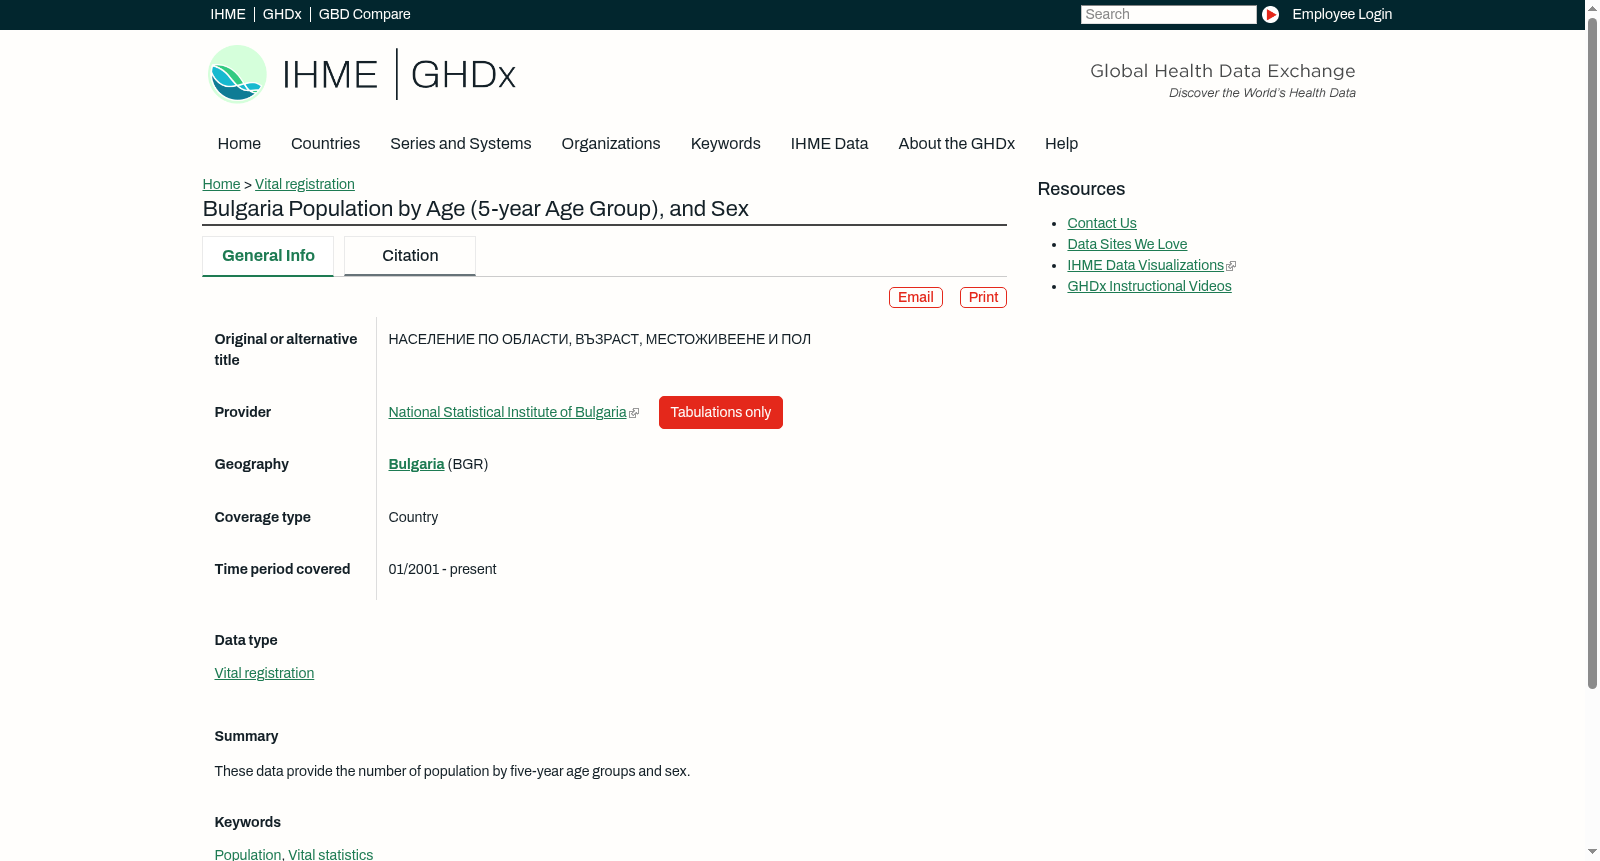Viewport: 1600px width, 861px height.
Task: Open Help menu item
Action: point(1061,143)
